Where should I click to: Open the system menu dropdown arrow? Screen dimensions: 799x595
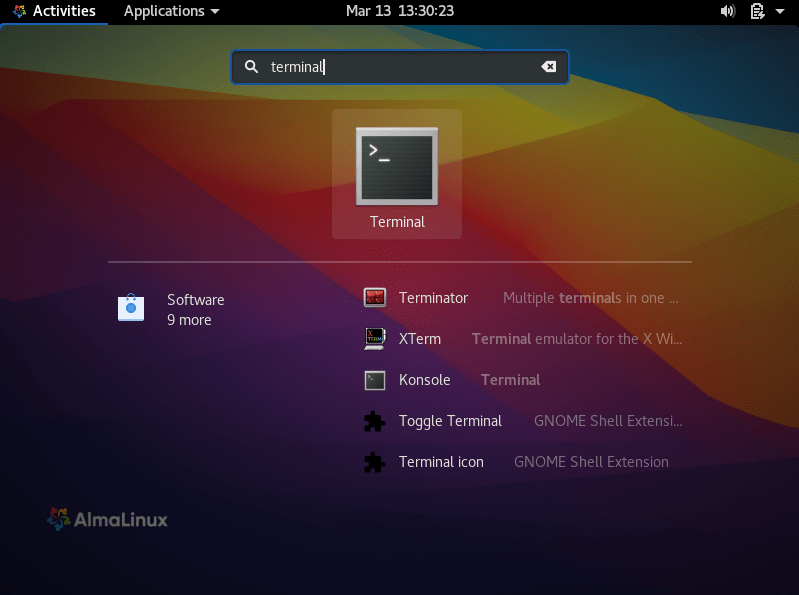(x=780, y=12)
